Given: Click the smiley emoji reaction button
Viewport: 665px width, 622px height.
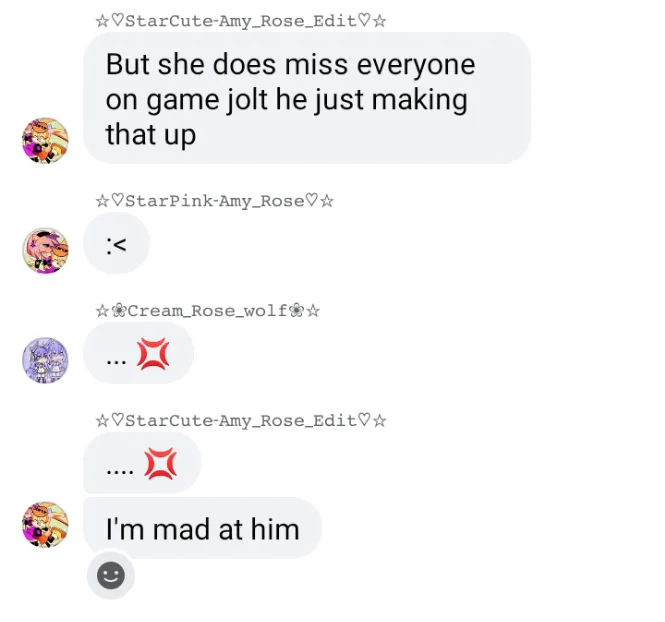Looking at the screenshot, I should click(x=111, y=575).
